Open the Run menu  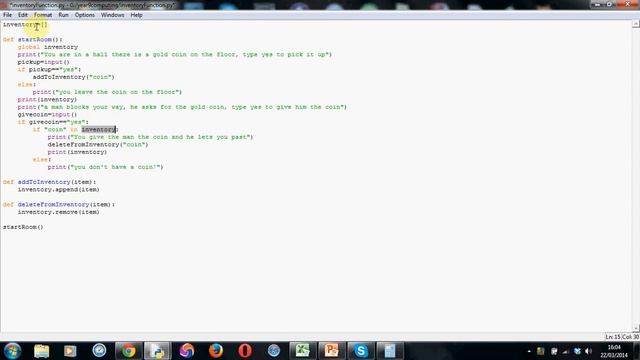63,15
